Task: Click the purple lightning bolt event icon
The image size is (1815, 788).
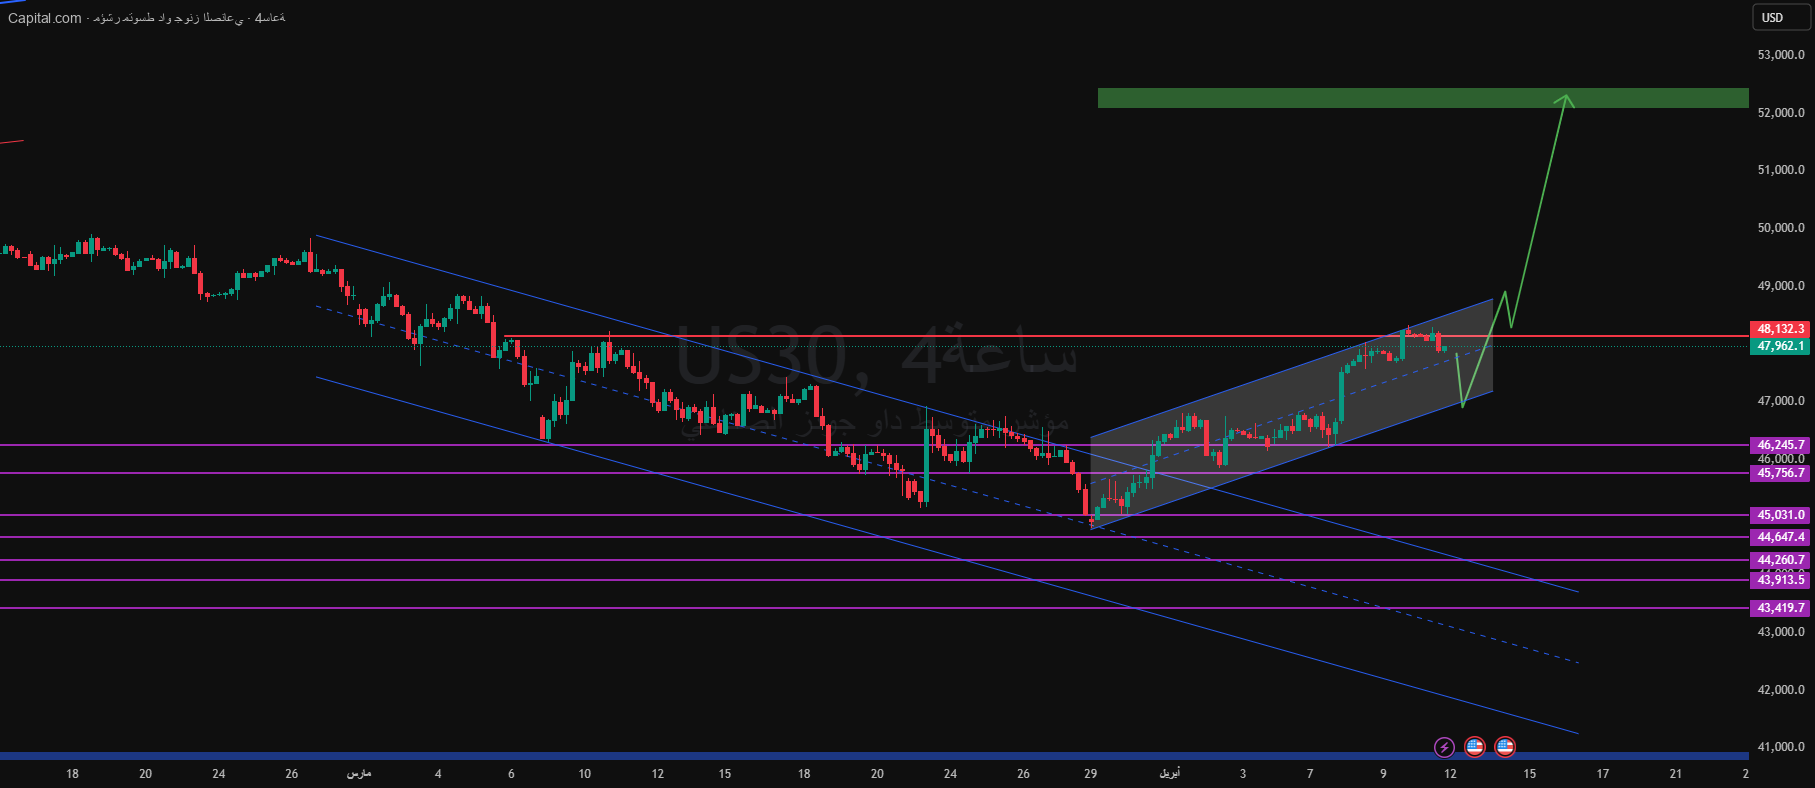Action: pos(1444,747)
